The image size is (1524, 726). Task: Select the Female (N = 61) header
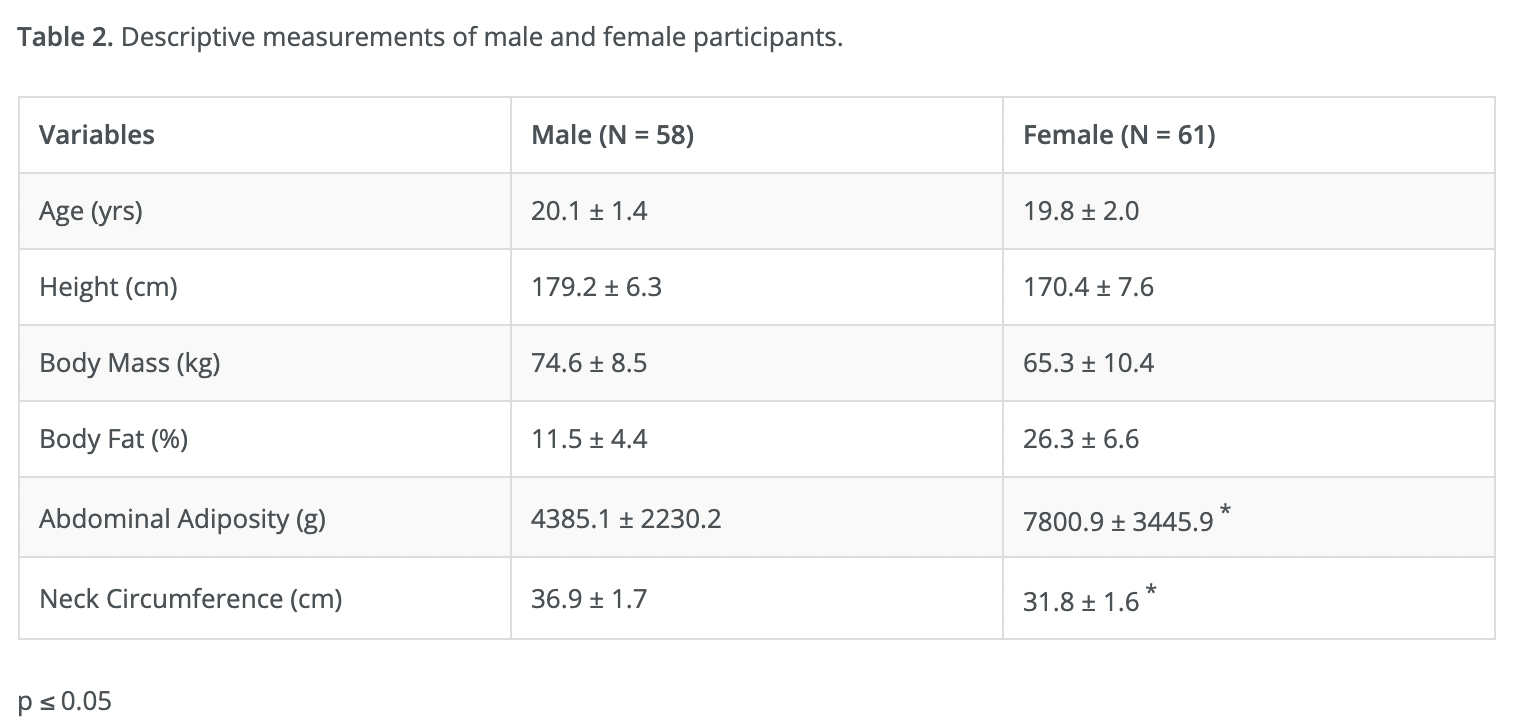(1119, 135)
